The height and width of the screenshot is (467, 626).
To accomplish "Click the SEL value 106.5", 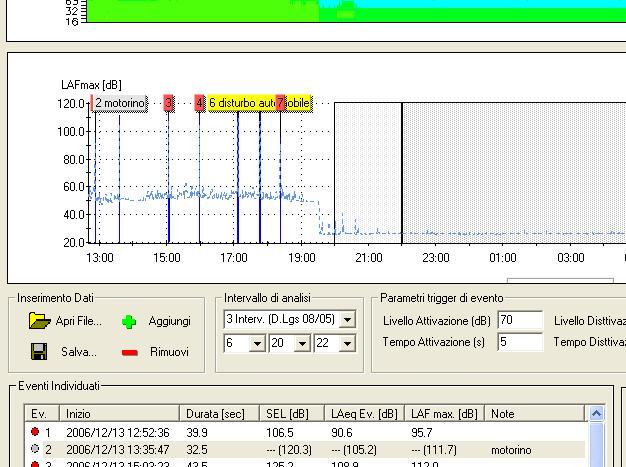I will coord(279,433).
